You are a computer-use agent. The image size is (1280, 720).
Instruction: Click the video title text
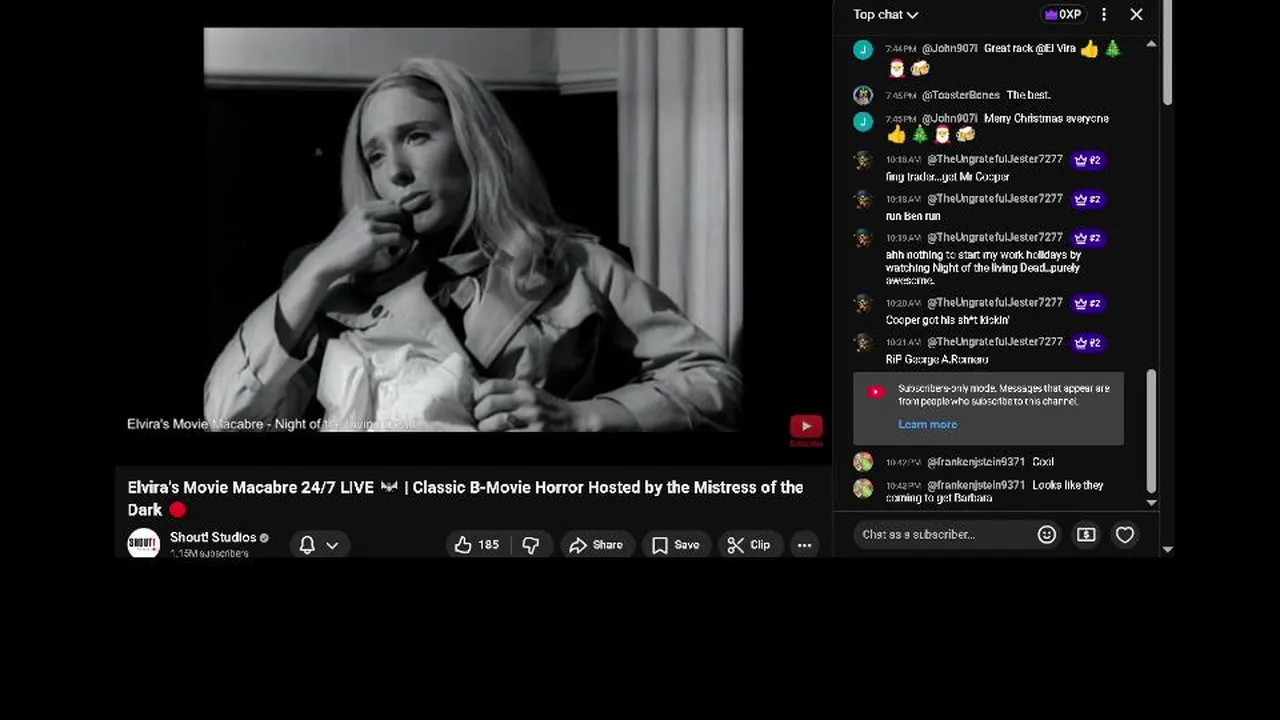point(465,498)
